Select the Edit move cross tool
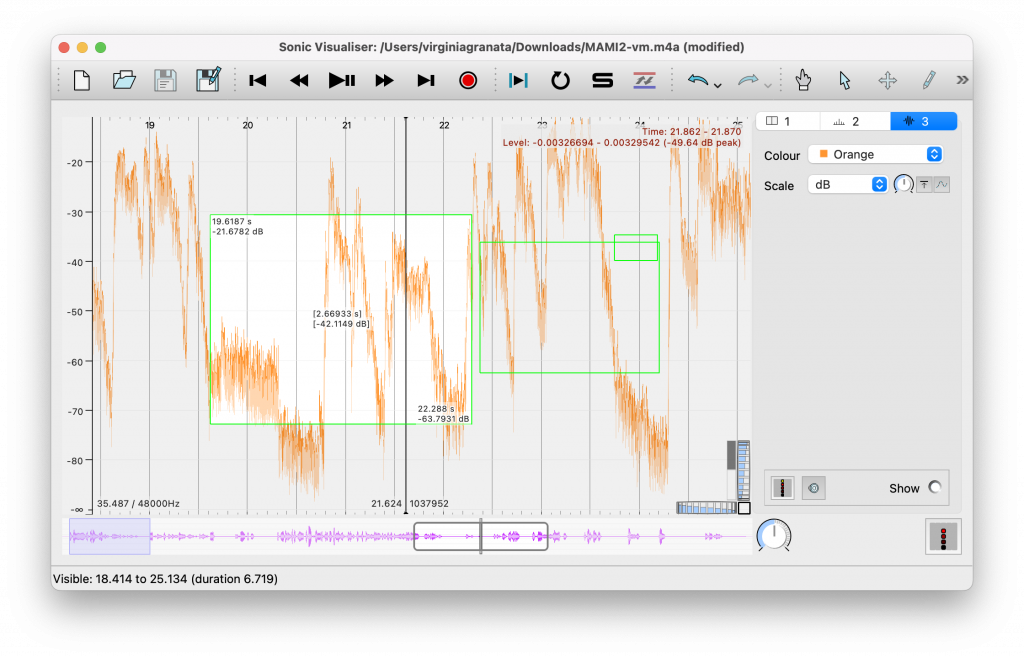This screenshot has height=658, width=1024. 888,80
